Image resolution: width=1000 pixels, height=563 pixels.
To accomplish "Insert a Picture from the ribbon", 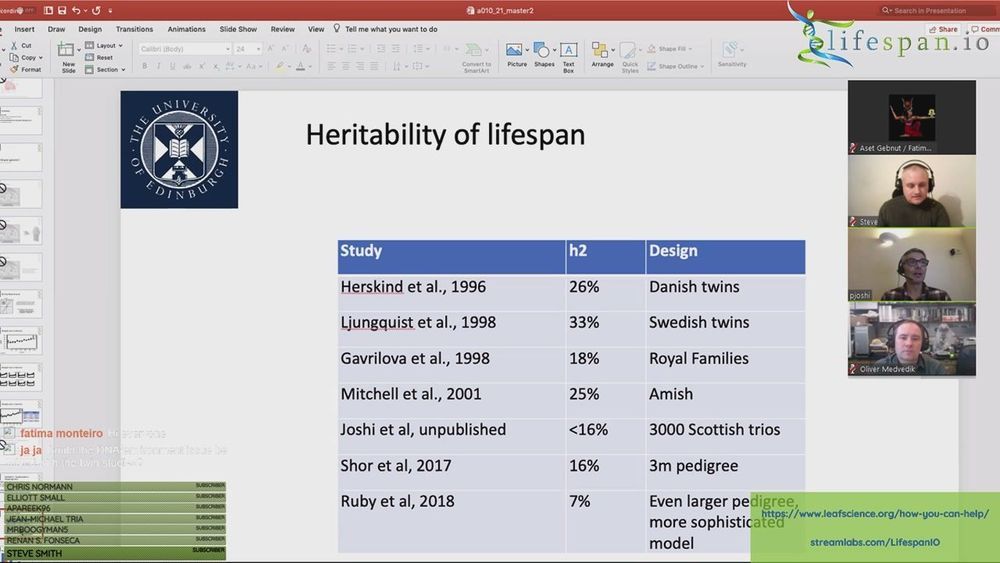I will coord(516,54).
